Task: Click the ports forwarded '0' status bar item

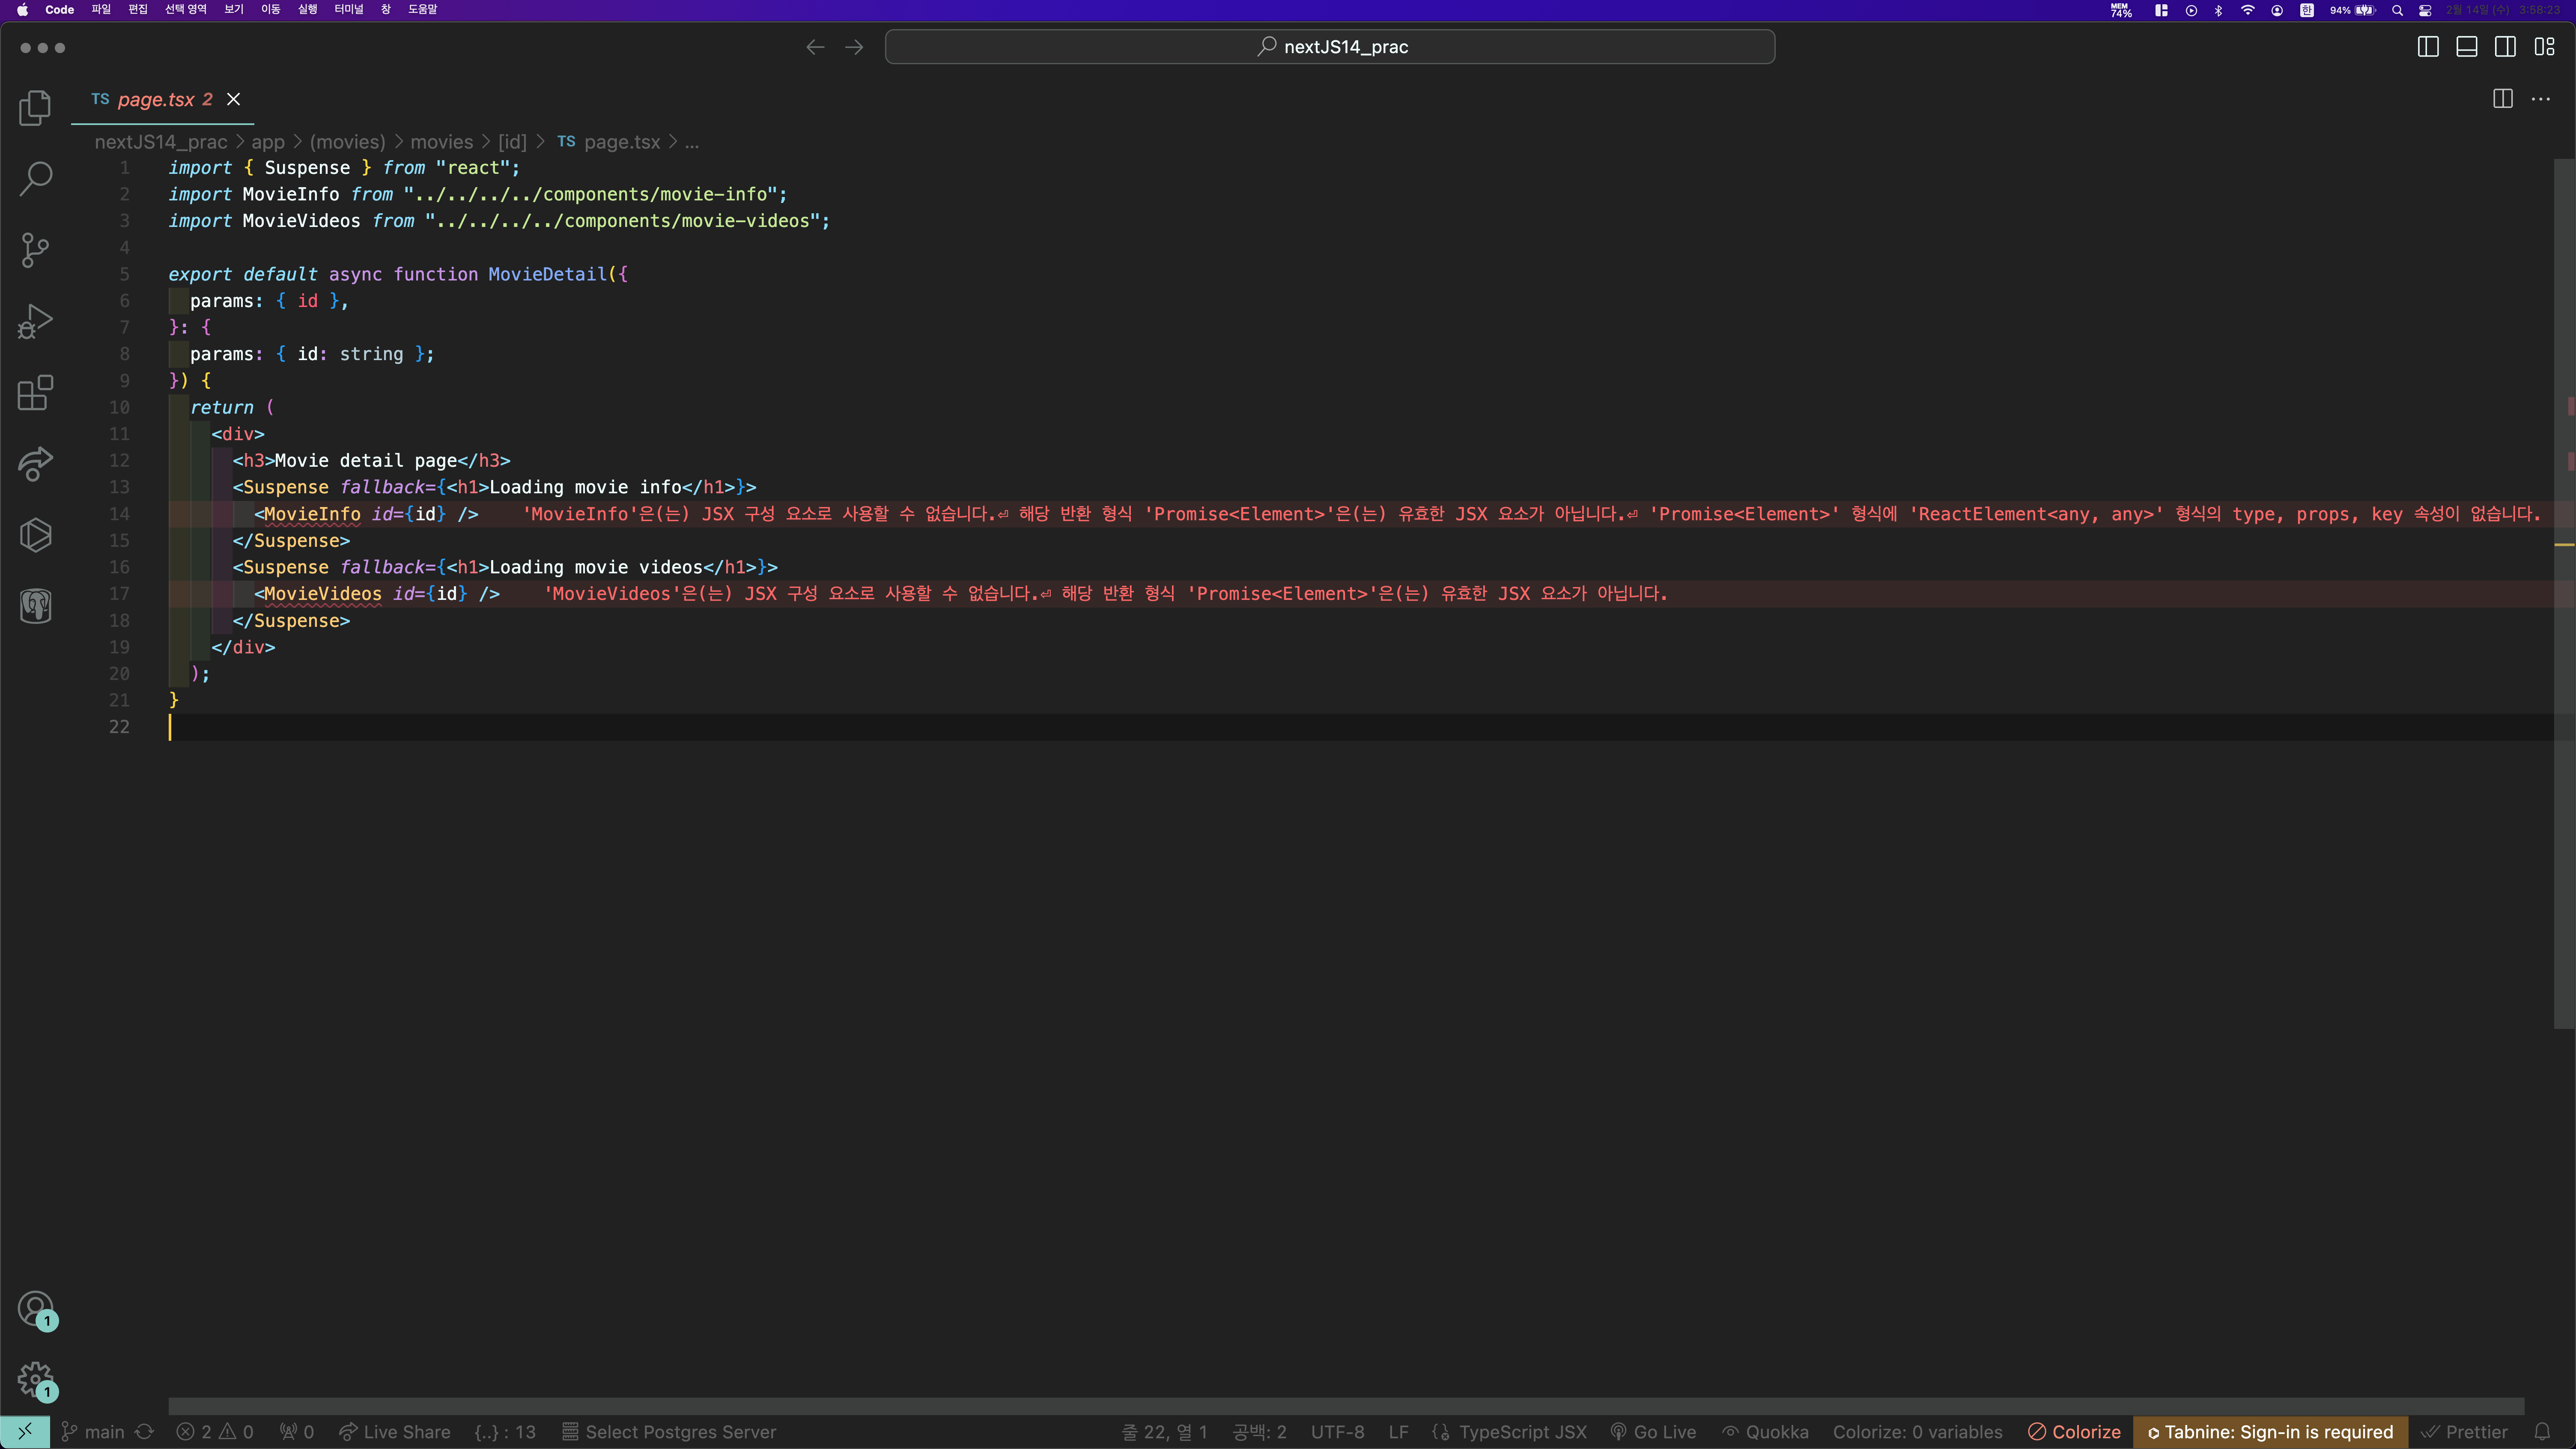Action: point(297,1432)
